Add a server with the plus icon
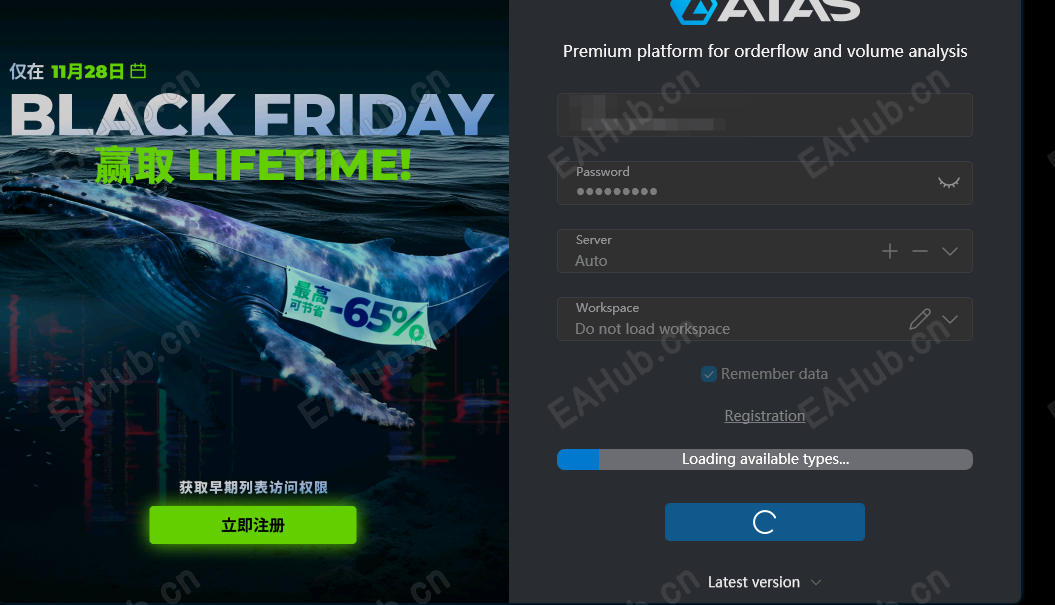The width and height of the screenshot is (1055, 605). click(889, 251)
